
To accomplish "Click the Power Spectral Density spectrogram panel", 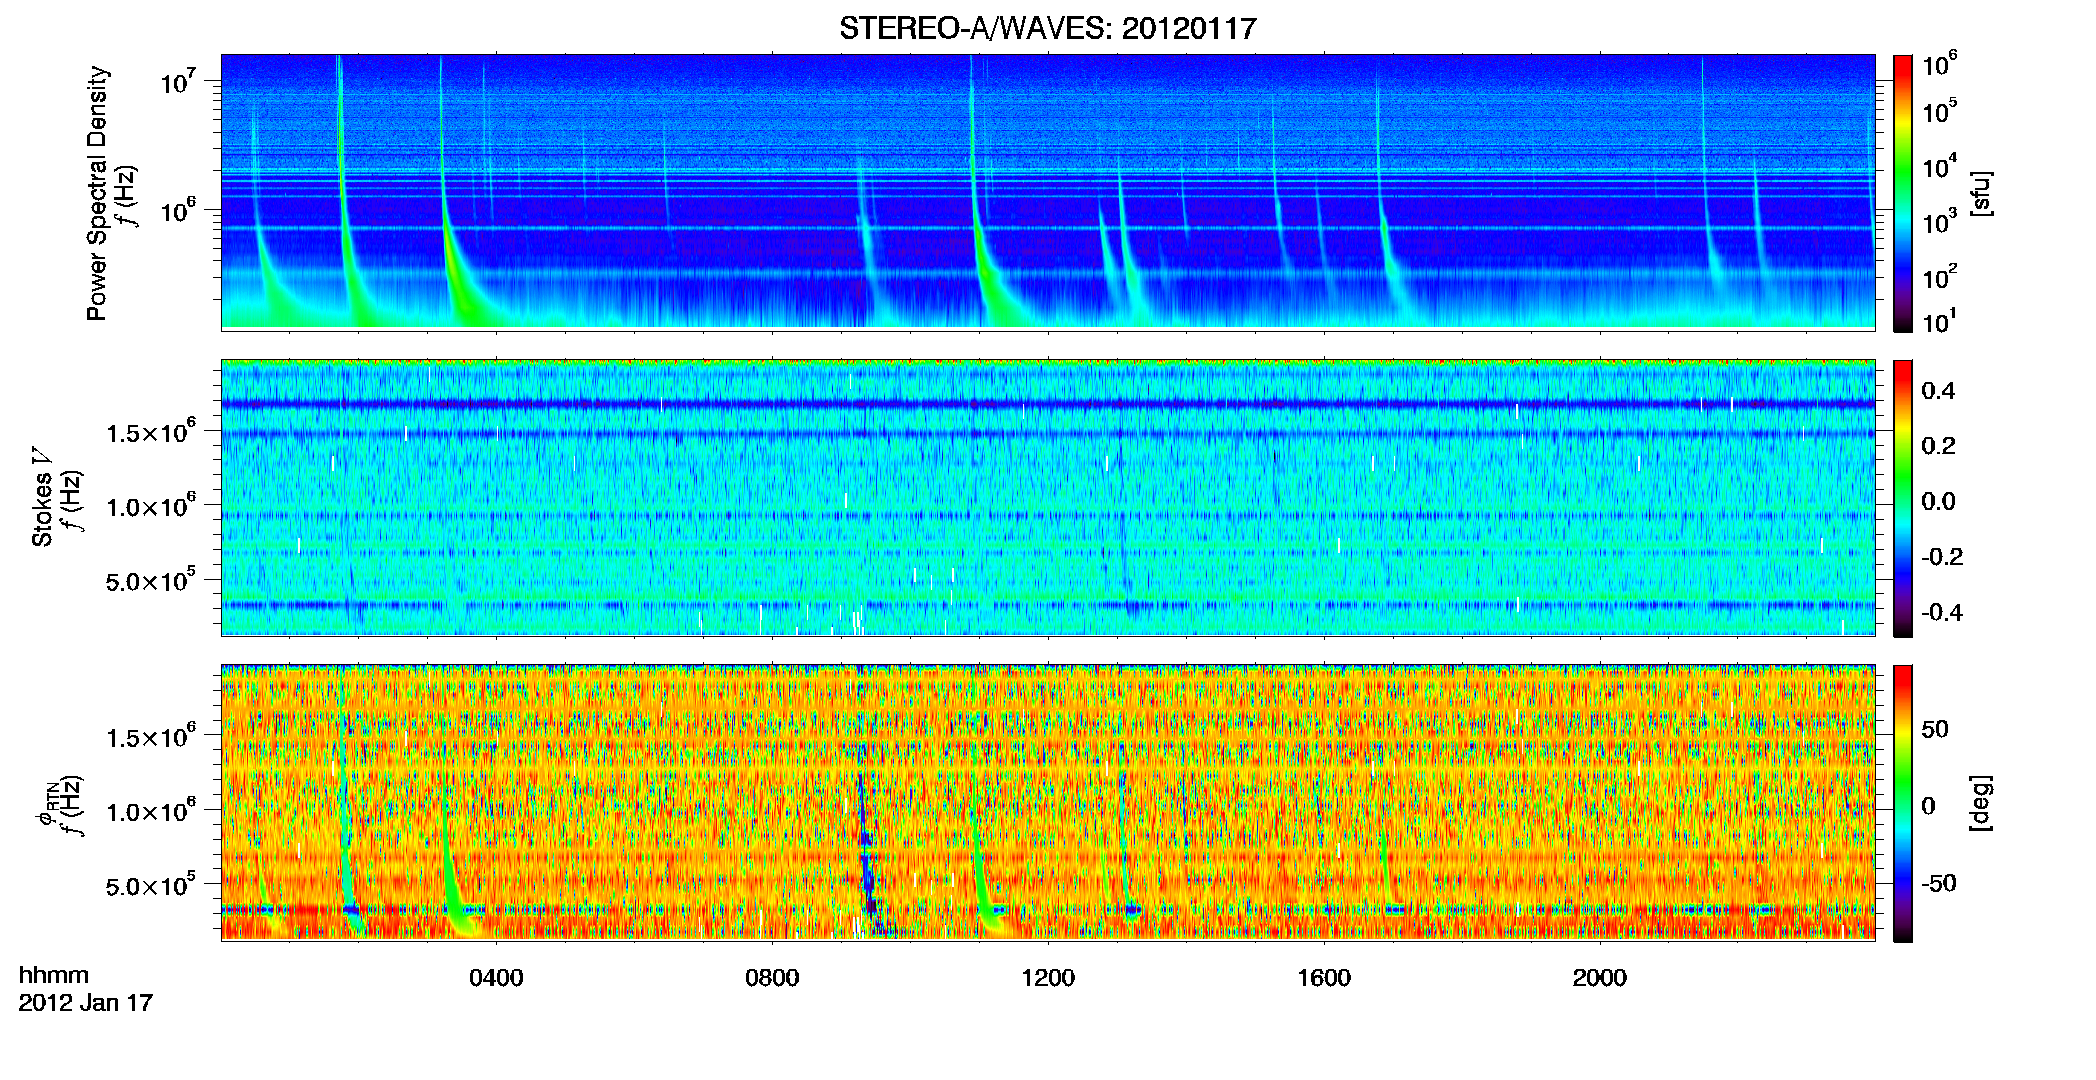I will pyautogui.click(x=1048, y=192).
